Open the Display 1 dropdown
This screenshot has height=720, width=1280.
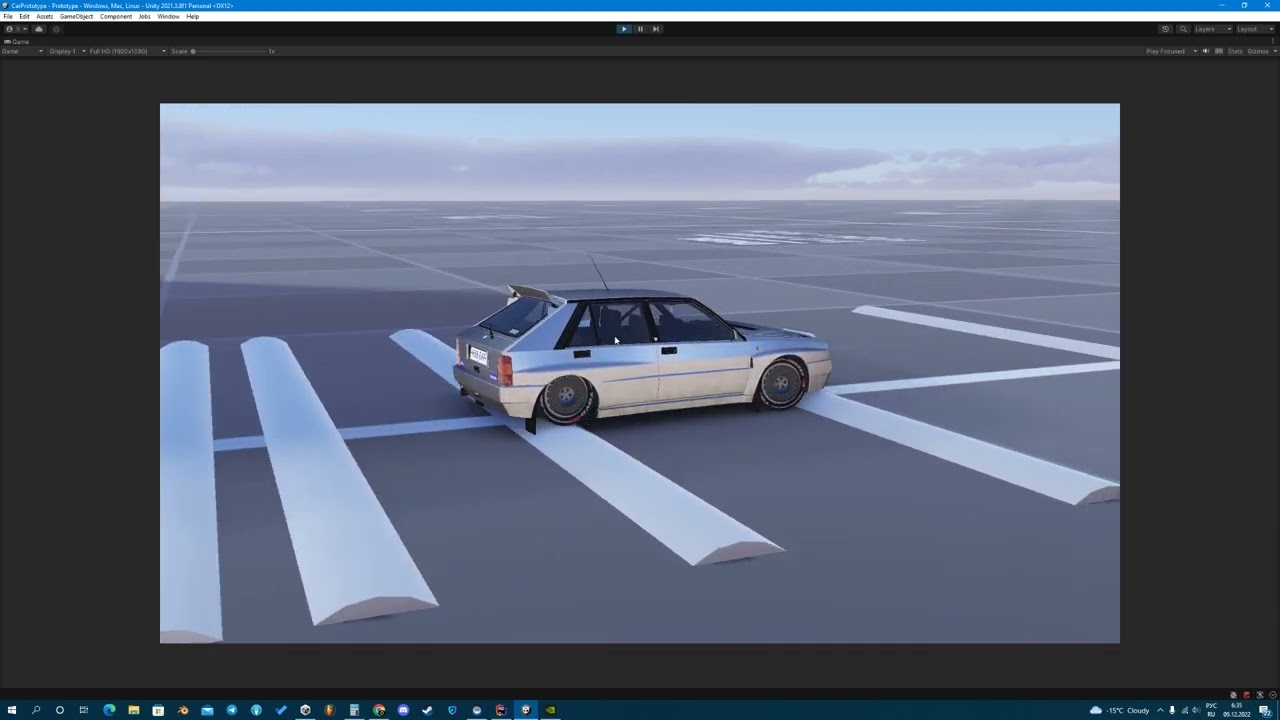pyautogui.click(x=67, y=51)
